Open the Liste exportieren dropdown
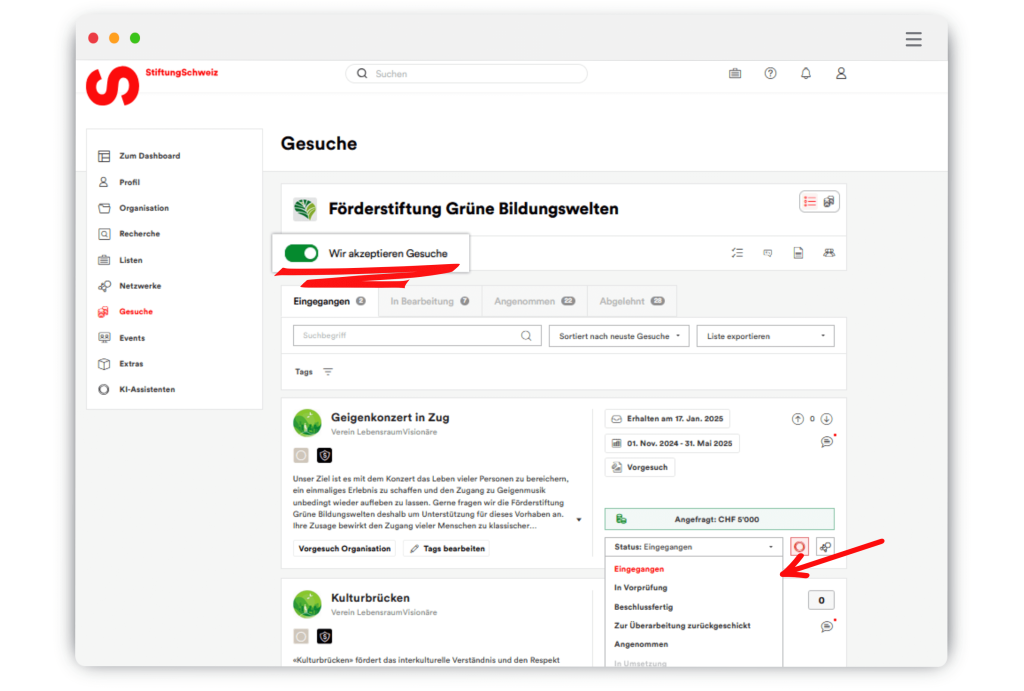The height and width of the screenshot is (691, 1024). tap(765, 337)
